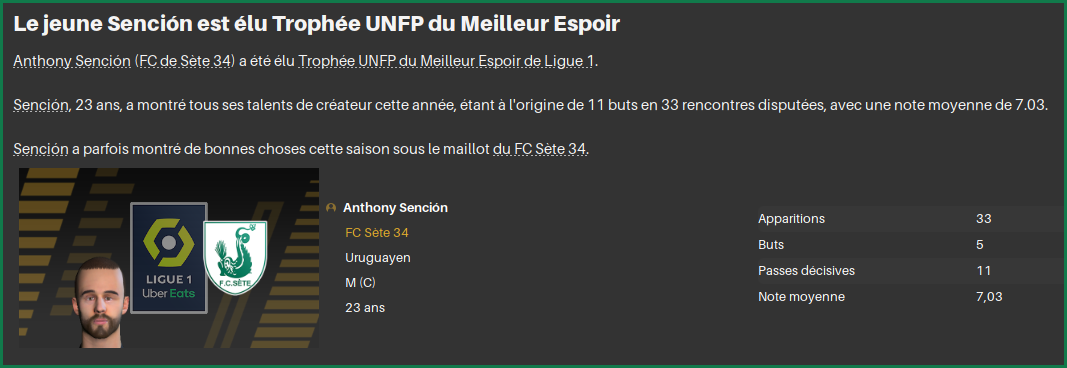
Task: Click orange FC Sète 34 club name
Action: tap(377, 233)
